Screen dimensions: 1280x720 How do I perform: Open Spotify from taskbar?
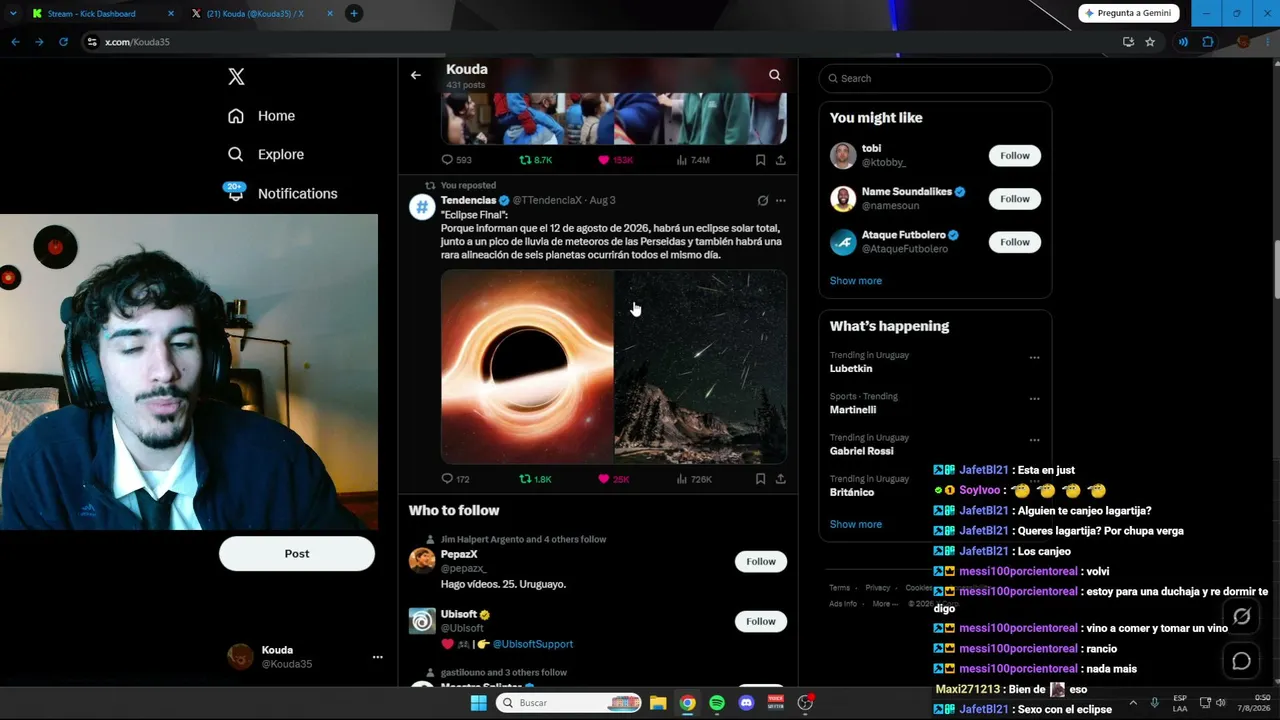click(717, 703)
